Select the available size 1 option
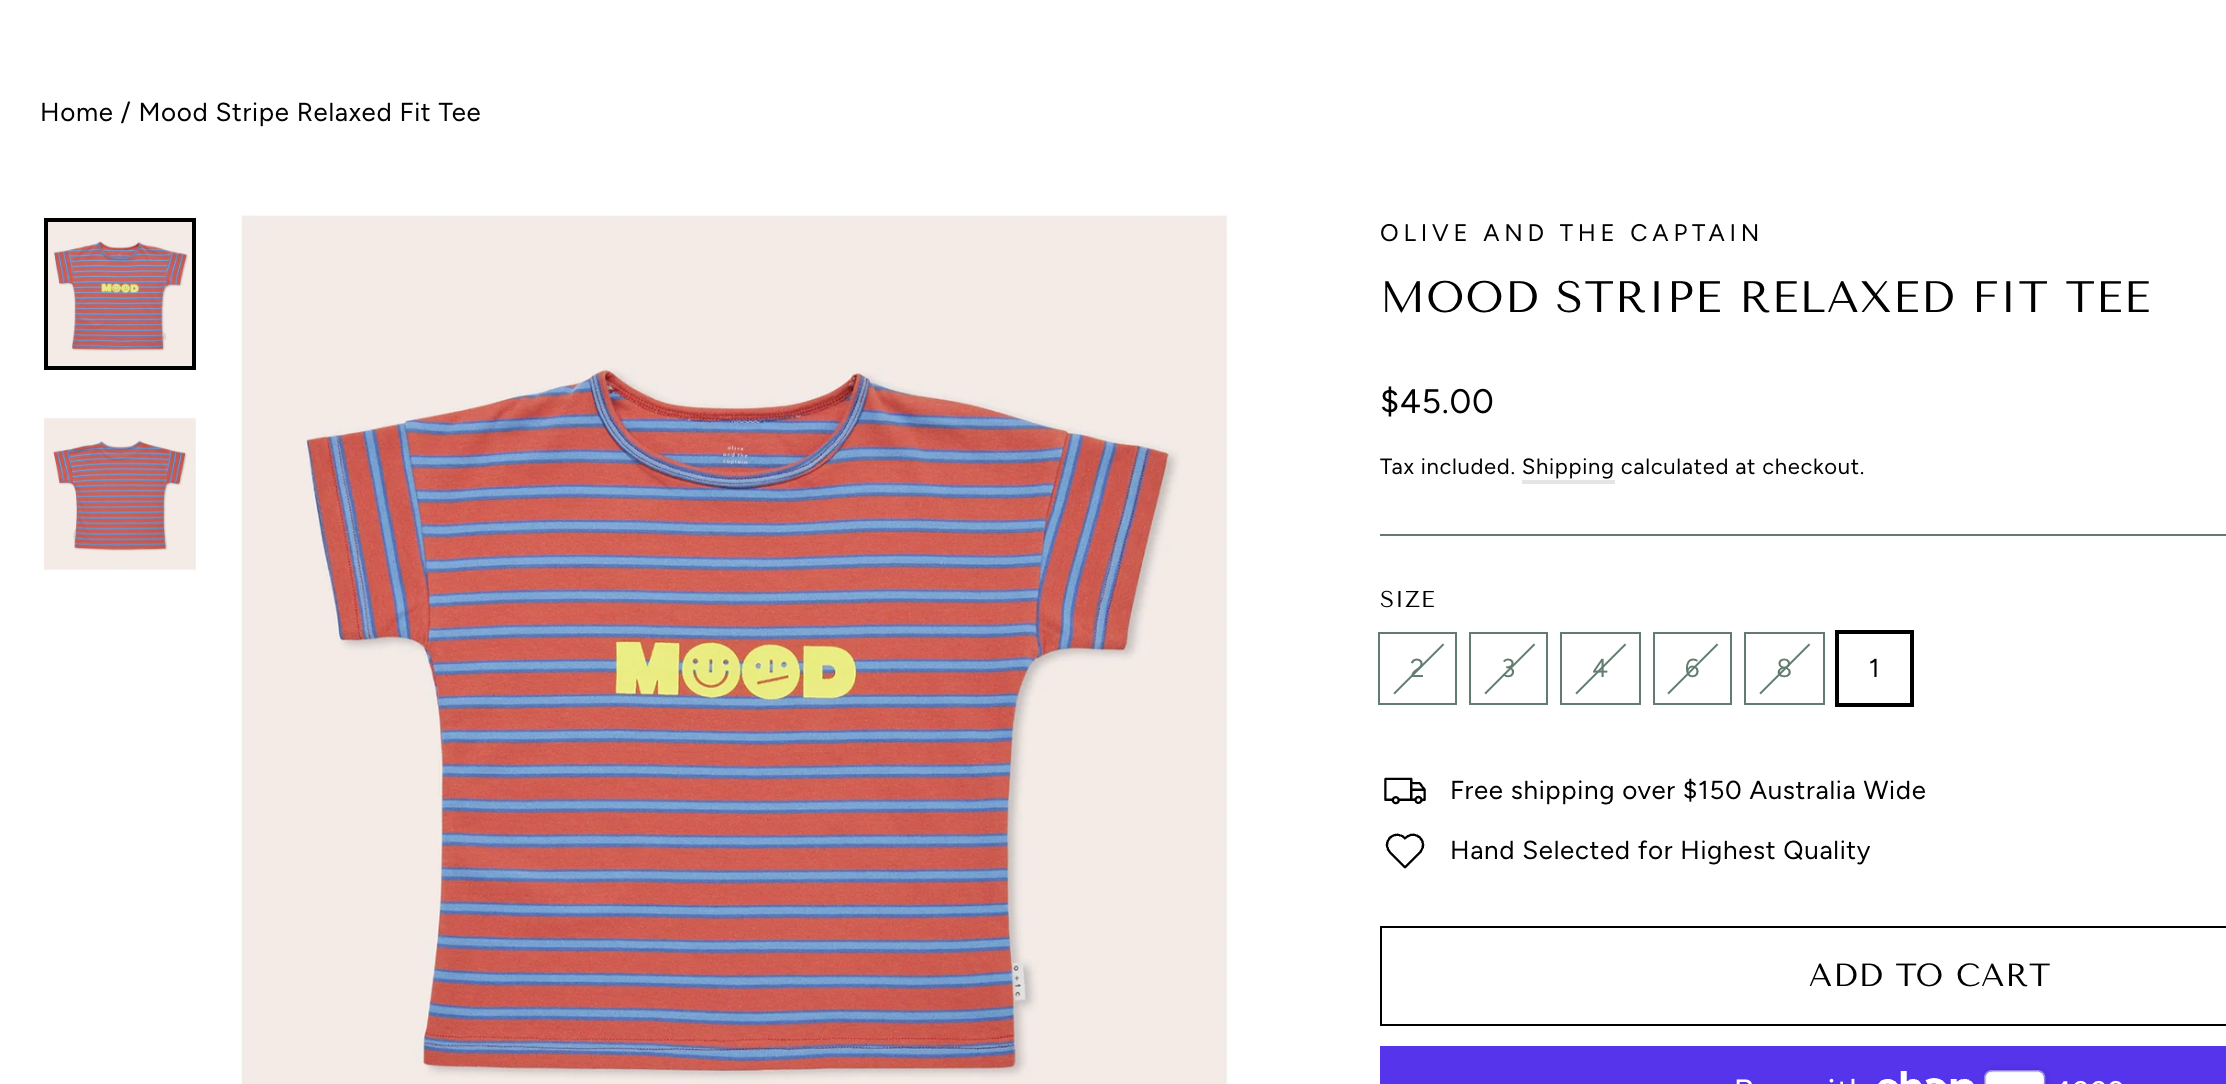The width and height of the screenshot is (2226, 1084). point(1874,668)
